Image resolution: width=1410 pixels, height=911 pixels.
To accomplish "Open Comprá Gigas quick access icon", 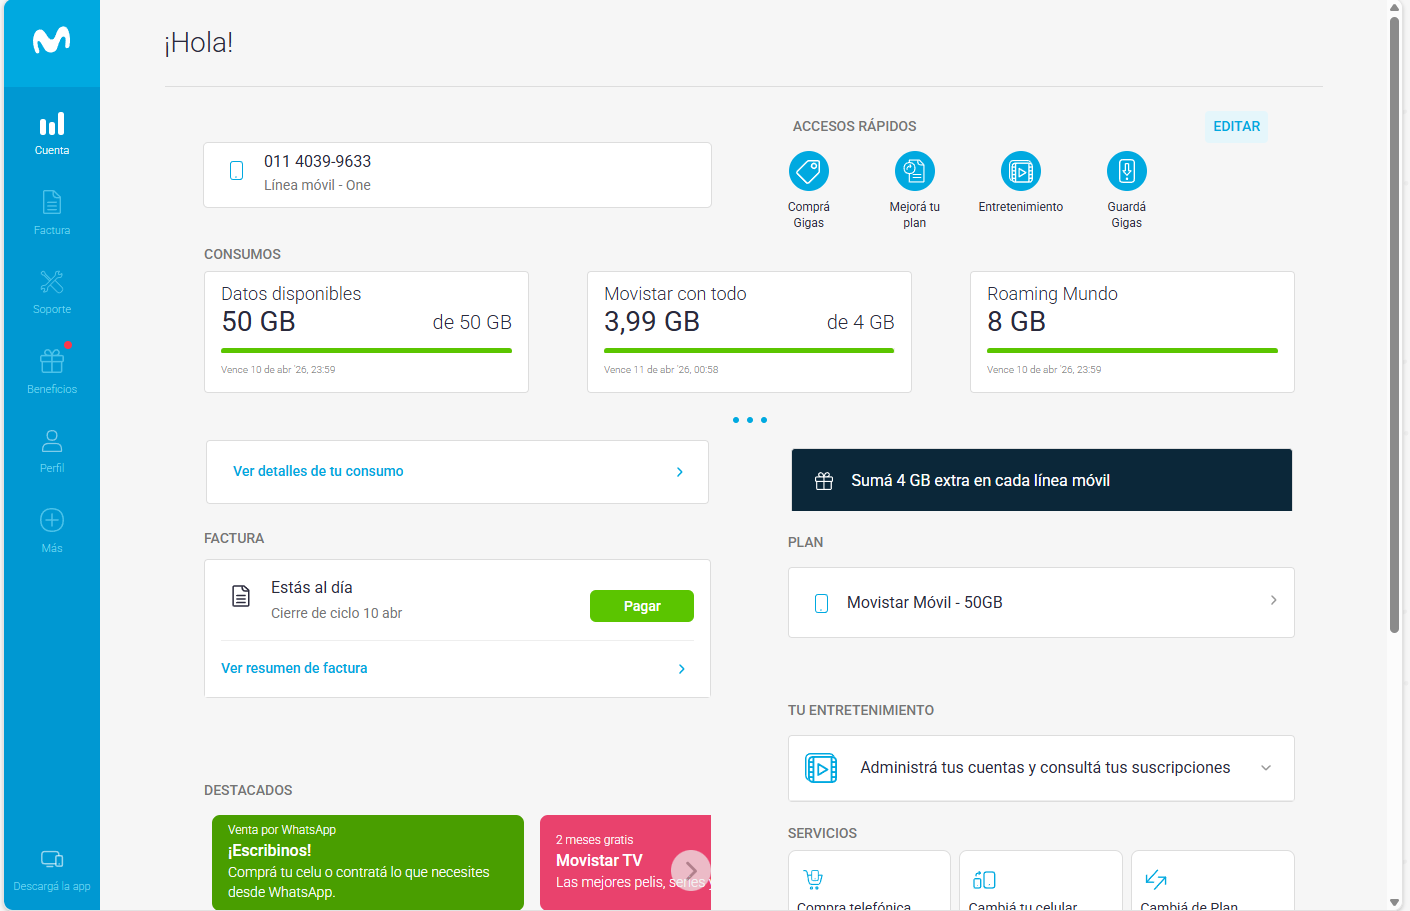I will coord(808,171).
